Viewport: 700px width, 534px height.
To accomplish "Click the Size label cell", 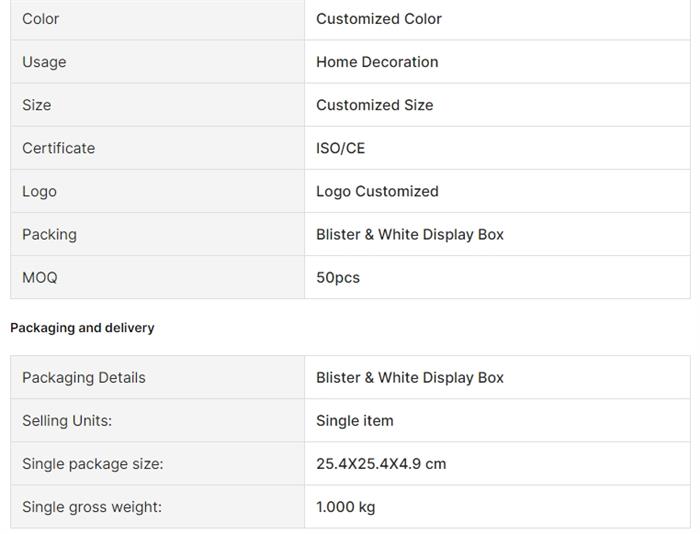I will (x=37, y=105).
